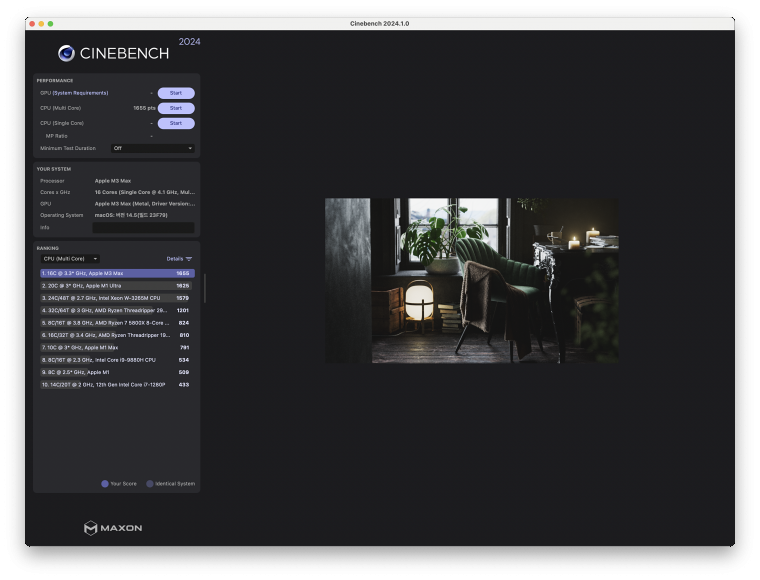This screenshot has width=760, height=580.
Task: Click the Your Score legend dot
Action: pyautogui.click(x=105, y=484)
